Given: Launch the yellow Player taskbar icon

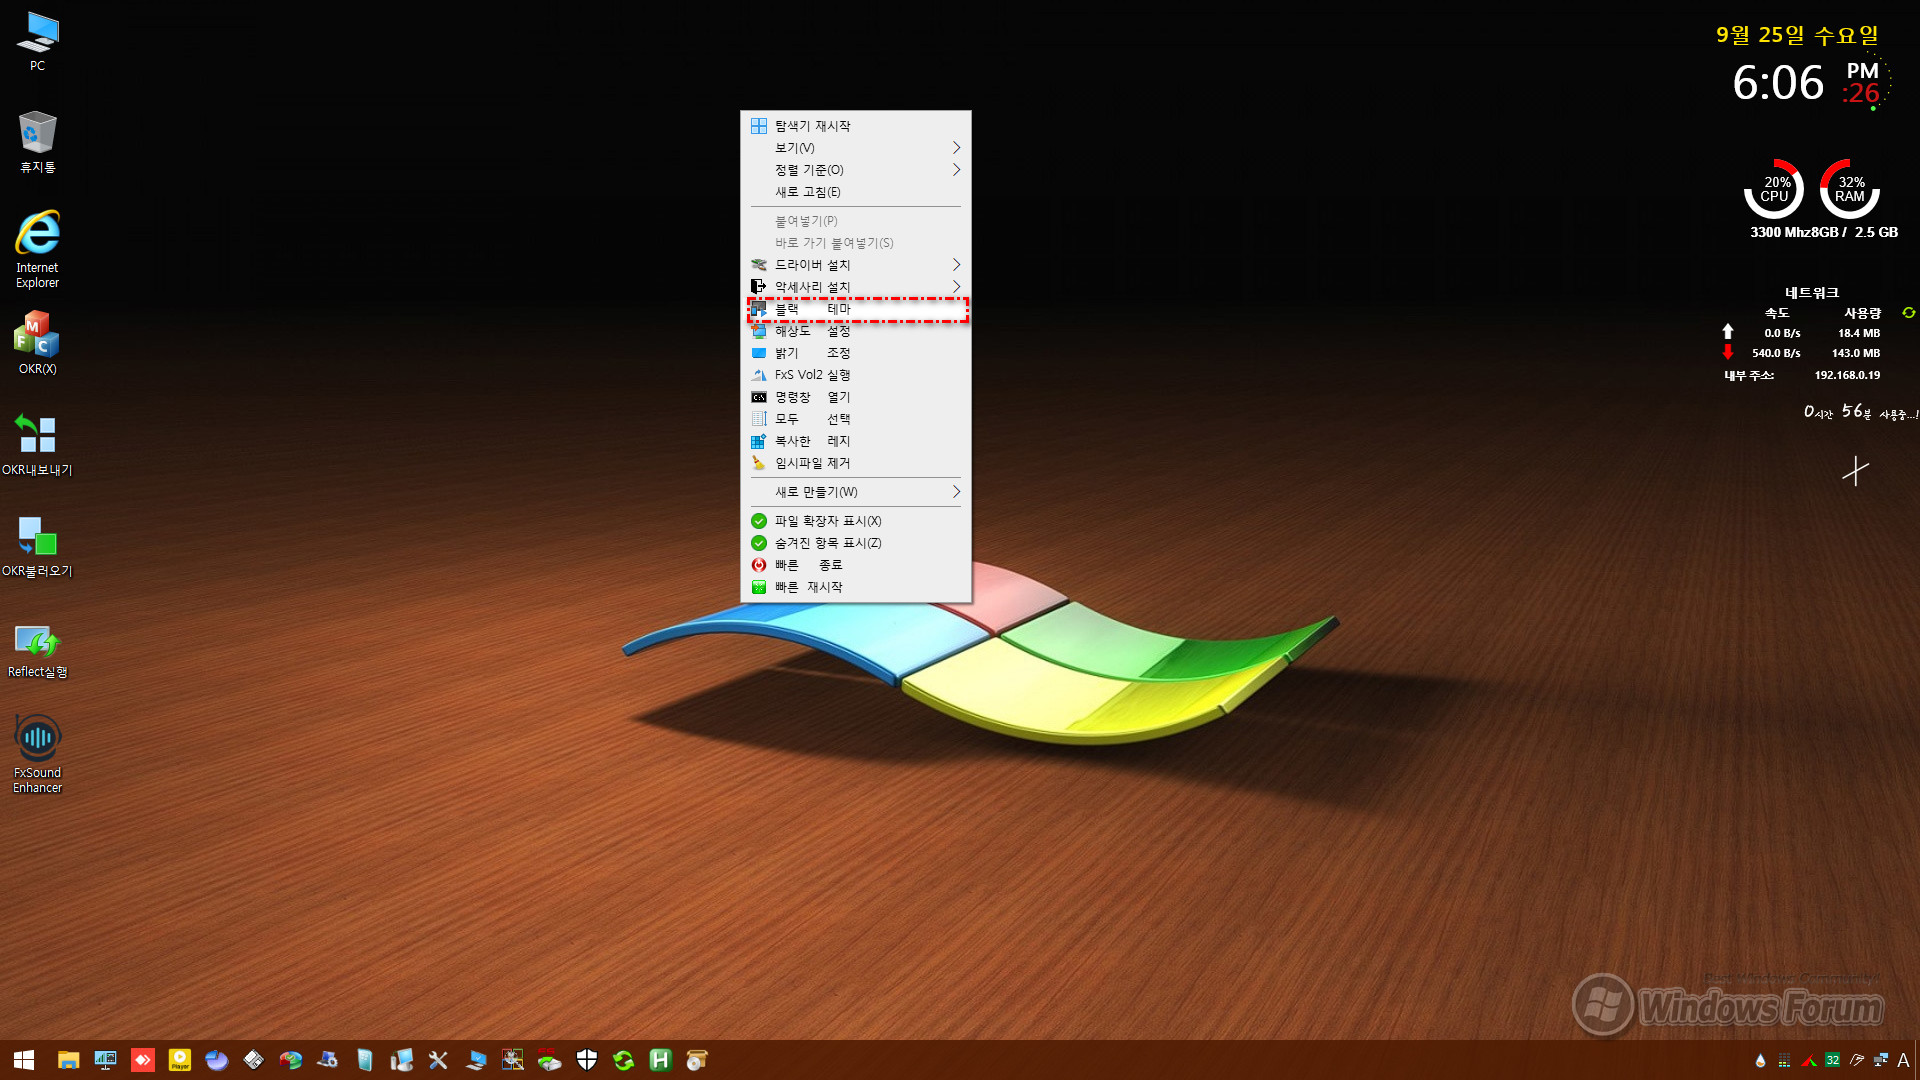Looking at the screenshot, I should [180, 1060].
